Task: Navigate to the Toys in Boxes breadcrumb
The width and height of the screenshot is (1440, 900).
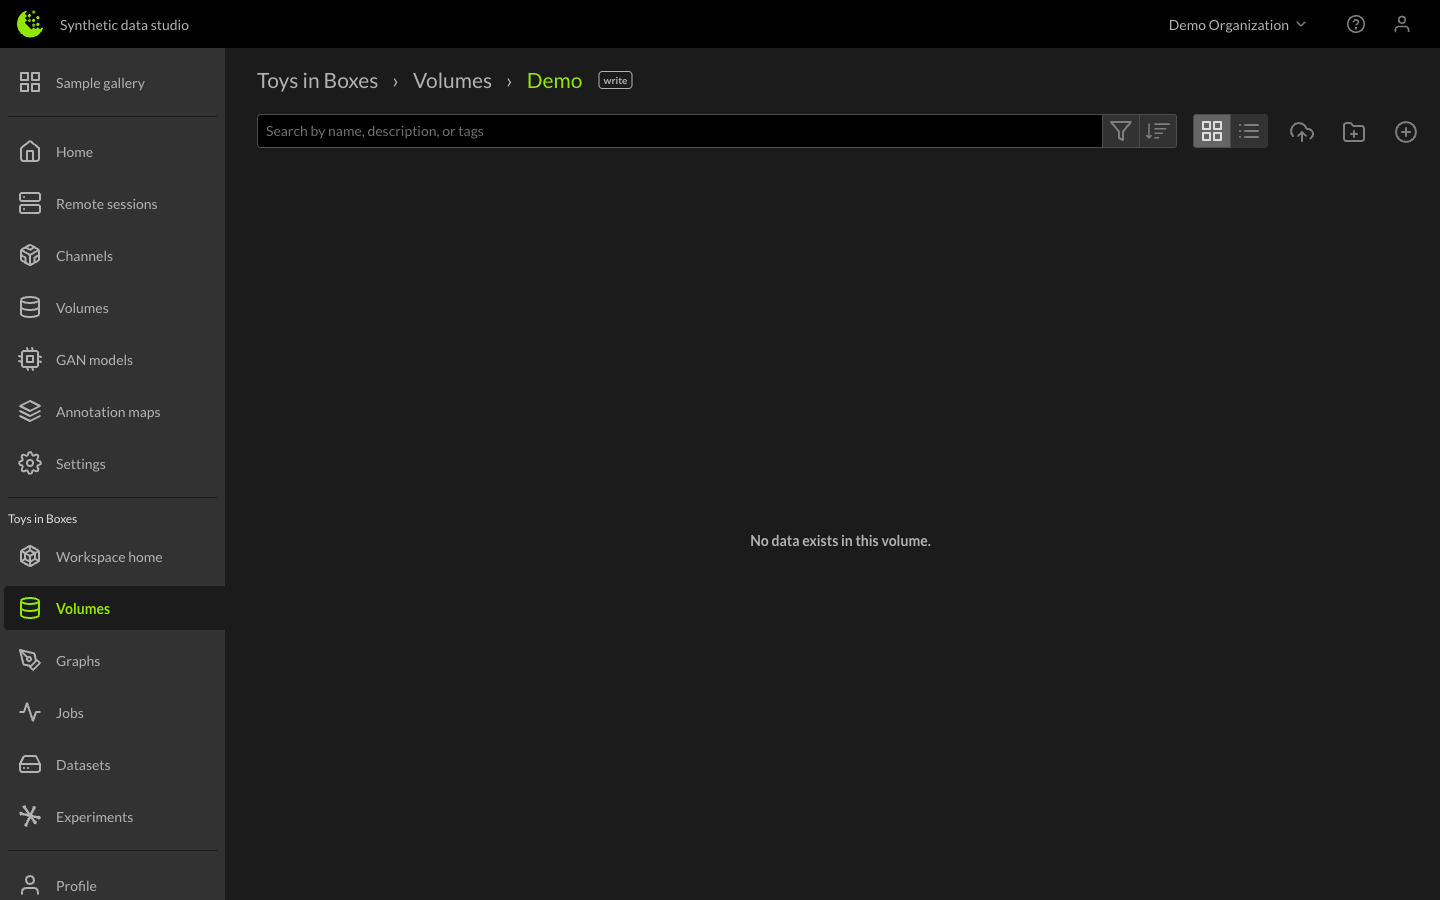Action: point(317,80)
